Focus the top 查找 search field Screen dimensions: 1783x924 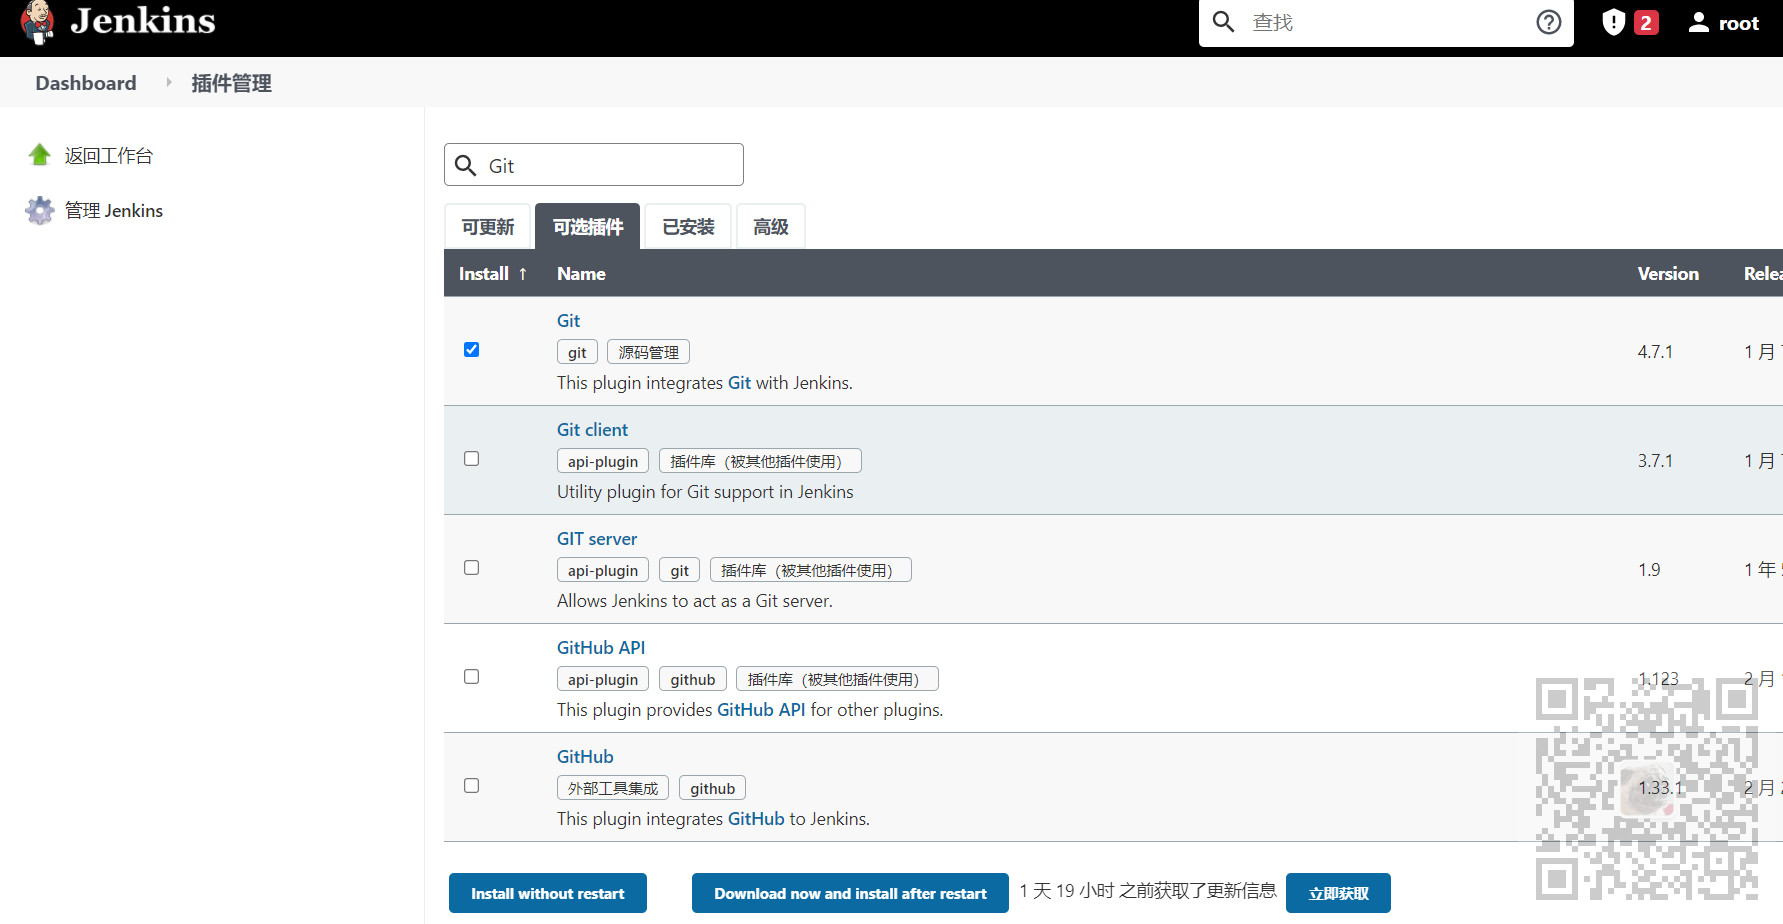tap(1385, 22)
